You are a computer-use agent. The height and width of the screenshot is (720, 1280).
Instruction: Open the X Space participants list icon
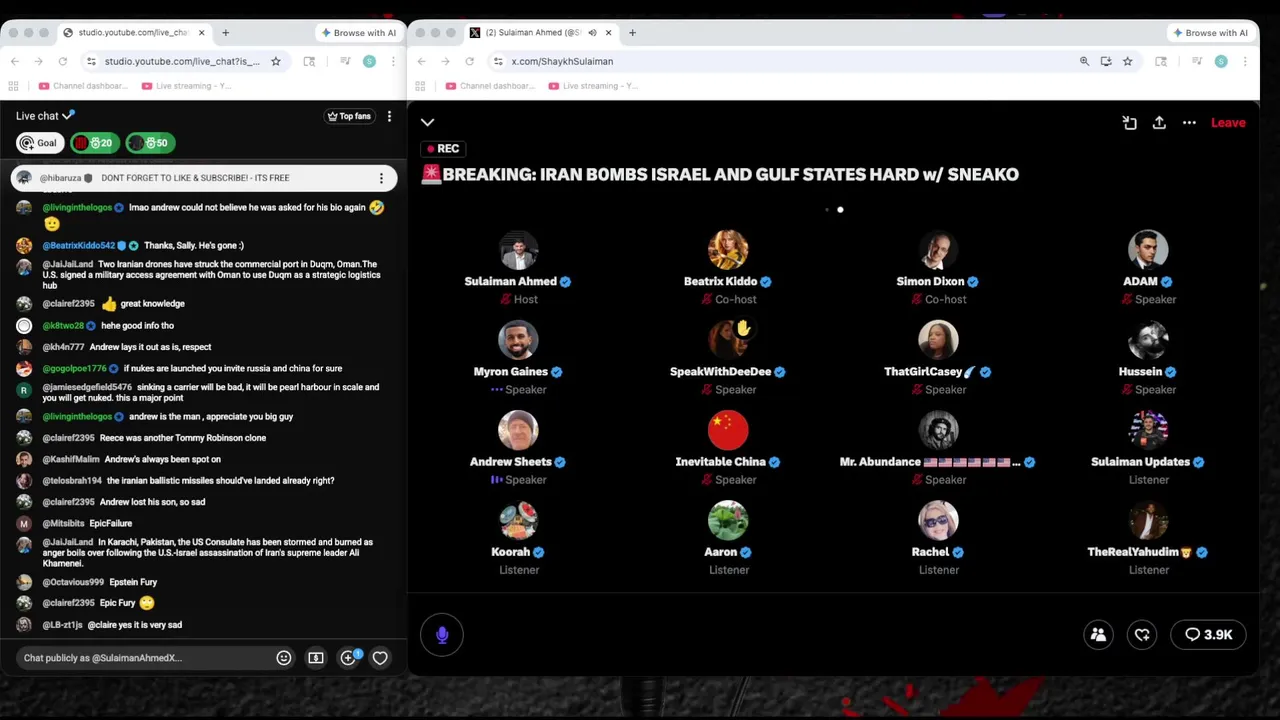pos(1098,635)
